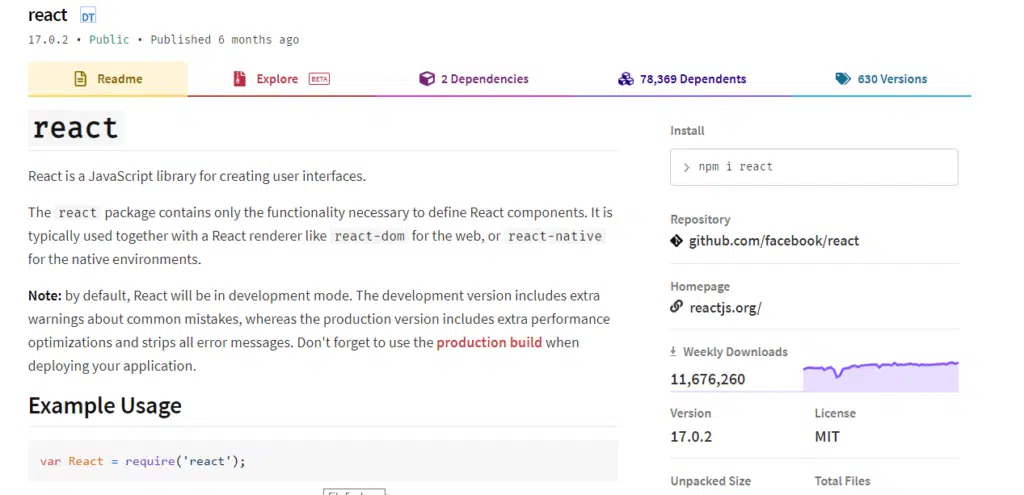This screenshot has height=495, width=1024.
Task: Click the Readme document icon
Action: pos(80,79)
